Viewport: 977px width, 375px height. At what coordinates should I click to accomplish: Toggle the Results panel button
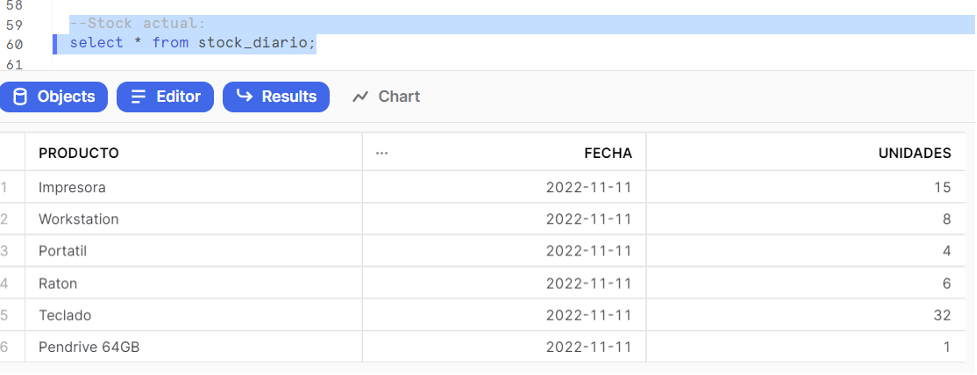pos(276,97)
